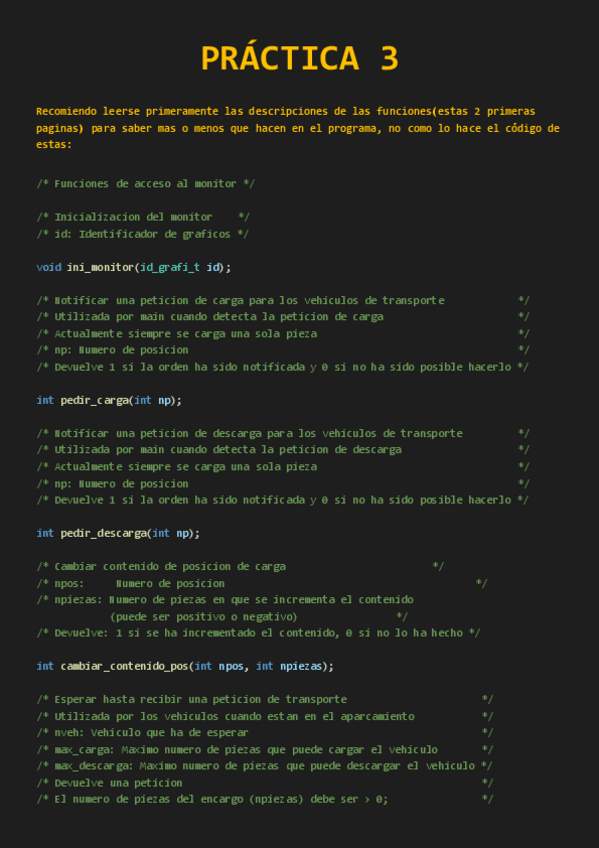Click the 'Esperar hasta recibir una peticion' comment
599x848 pixels.
coord(265,699)
